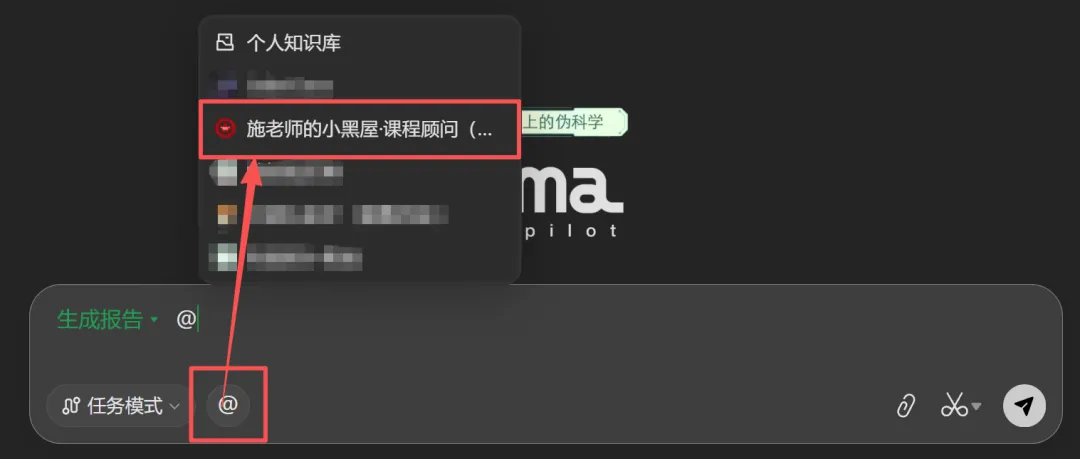Screen dimensions: 1080x459
Task: Click the 个人知识库 folder icon
Action: pos(225,43)
